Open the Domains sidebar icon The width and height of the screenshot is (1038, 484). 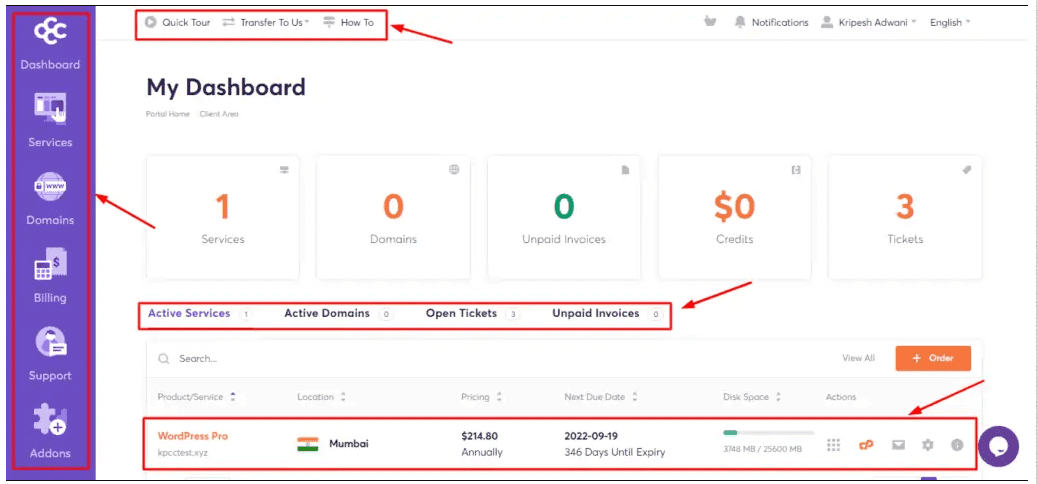coord(50,187)
